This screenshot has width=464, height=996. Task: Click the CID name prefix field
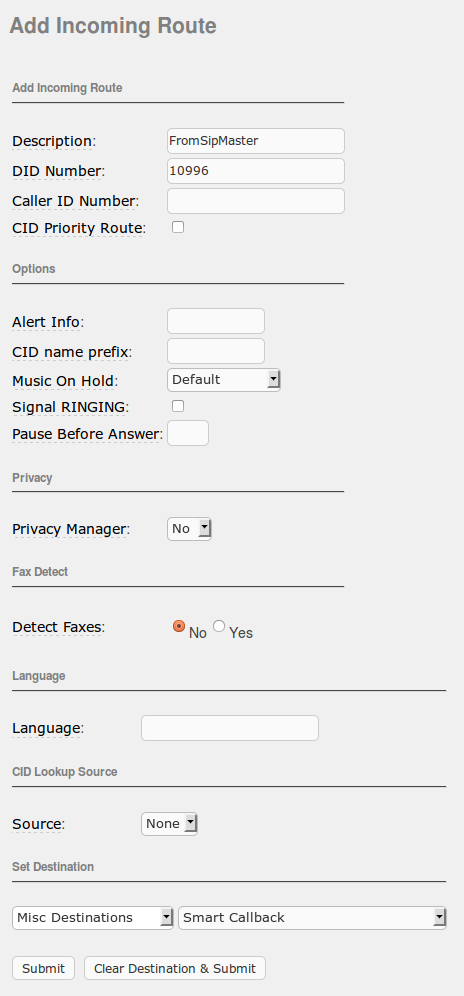pyautogui.click(x=215, y=351)
